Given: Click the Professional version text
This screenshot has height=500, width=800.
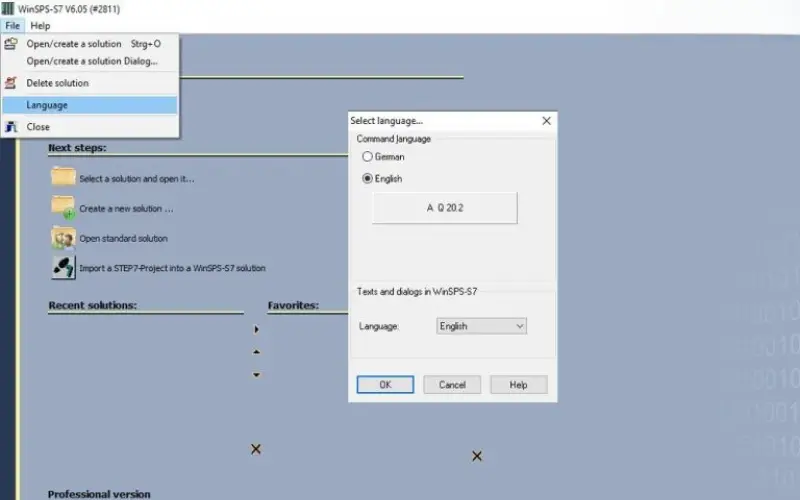Looking at the screenshot, I should tap(99, 494).
